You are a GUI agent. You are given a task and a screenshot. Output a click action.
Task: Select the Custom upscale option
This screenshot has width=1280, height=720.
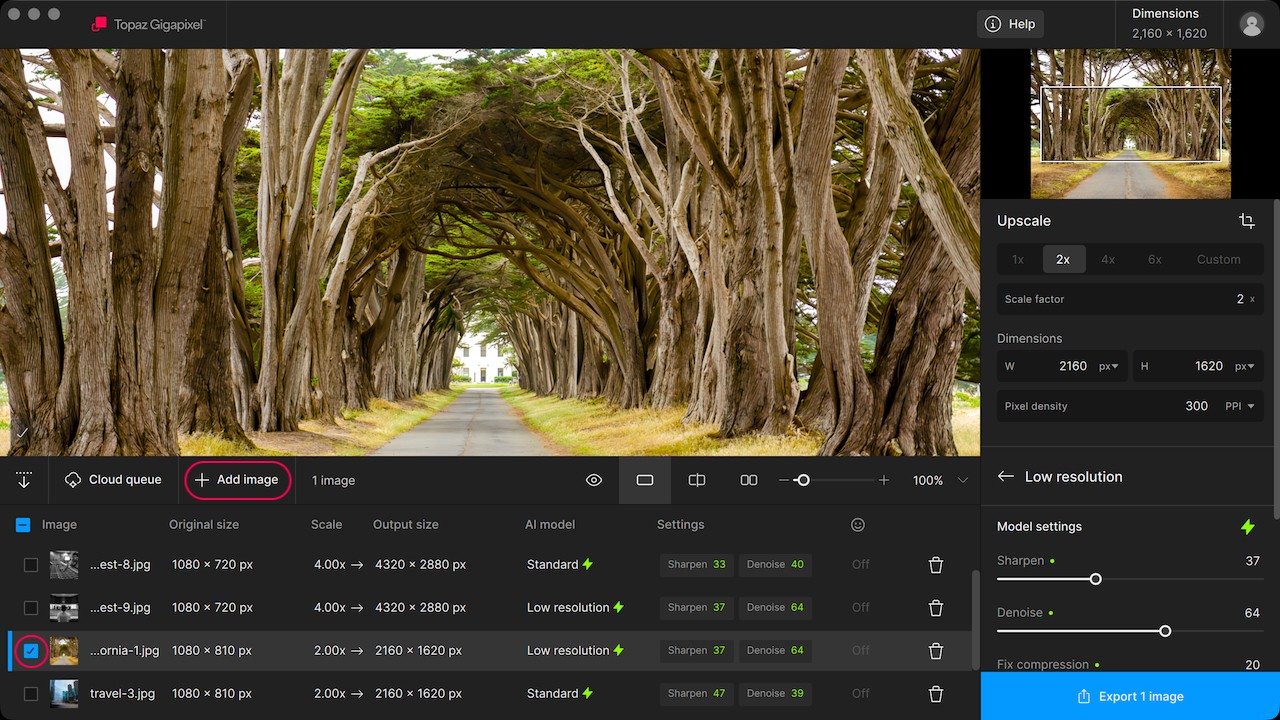click(x=1219, y=259)
